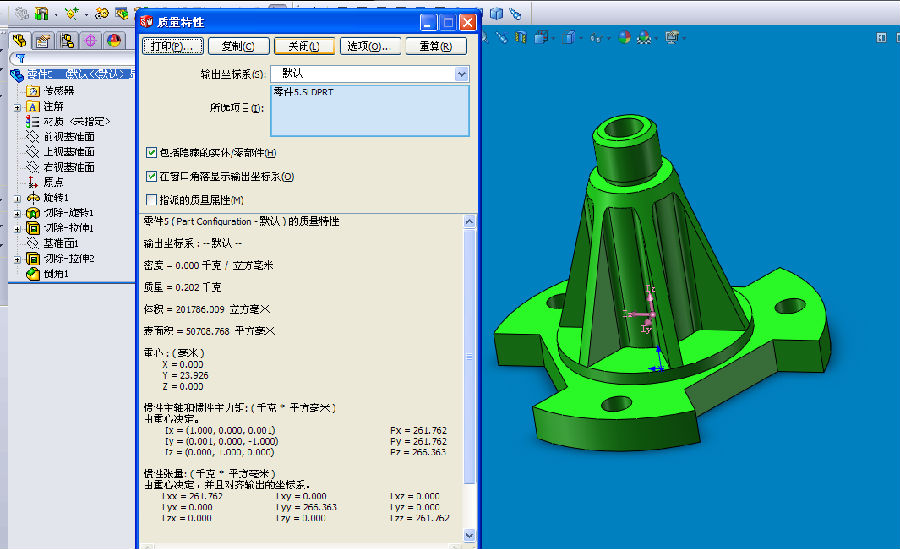Expand the 注解 node in feature tree
Screen dimensions: 900x549
coord(17,106)
